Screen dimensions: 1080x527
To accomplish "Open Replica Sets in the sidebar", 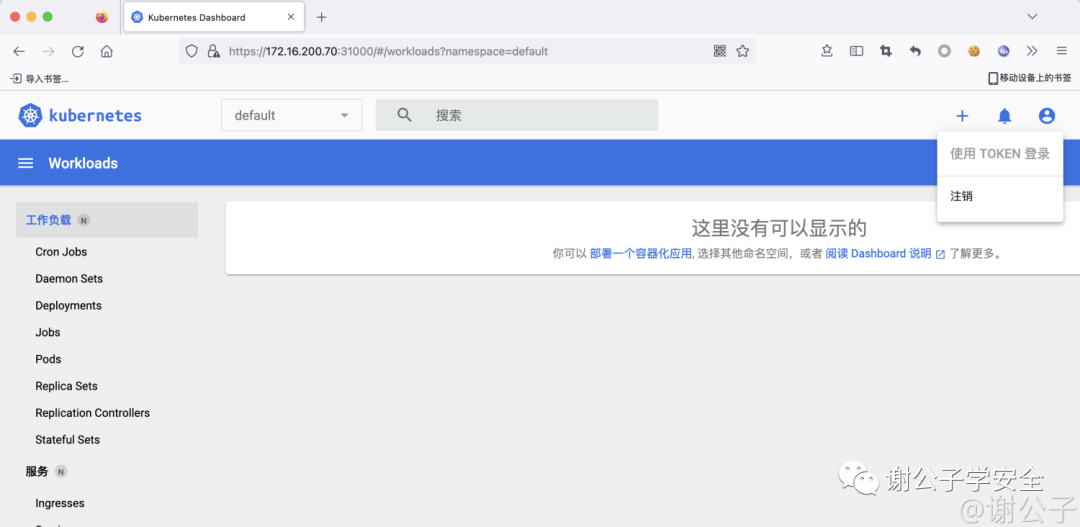I will point(66,386).
